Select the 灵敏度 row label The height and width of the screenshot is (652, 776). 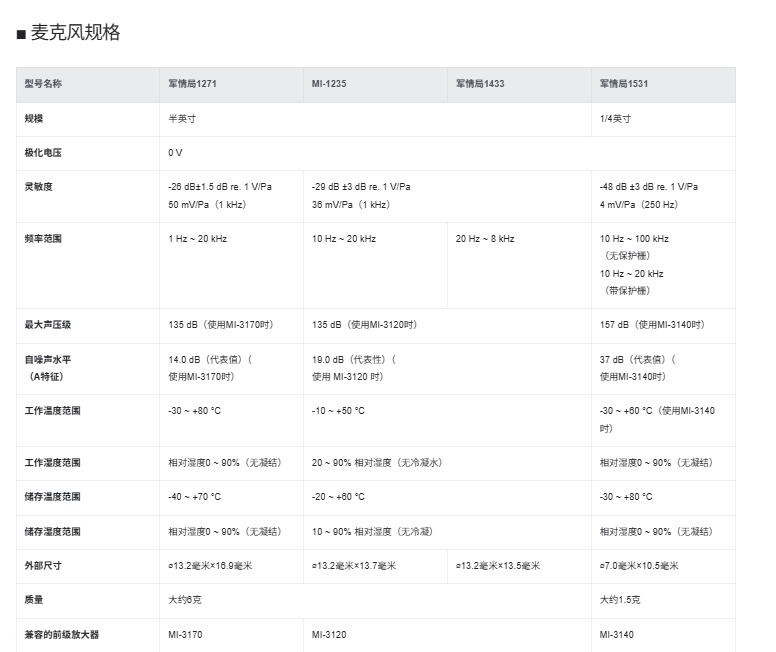pos(38,187)
